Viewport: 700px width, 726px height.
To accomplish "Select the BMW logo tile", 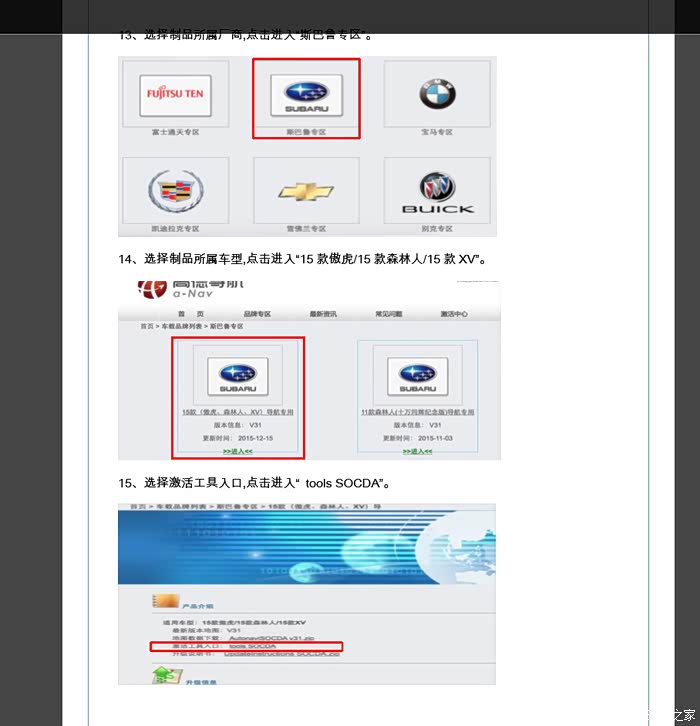I will [437, 94].
